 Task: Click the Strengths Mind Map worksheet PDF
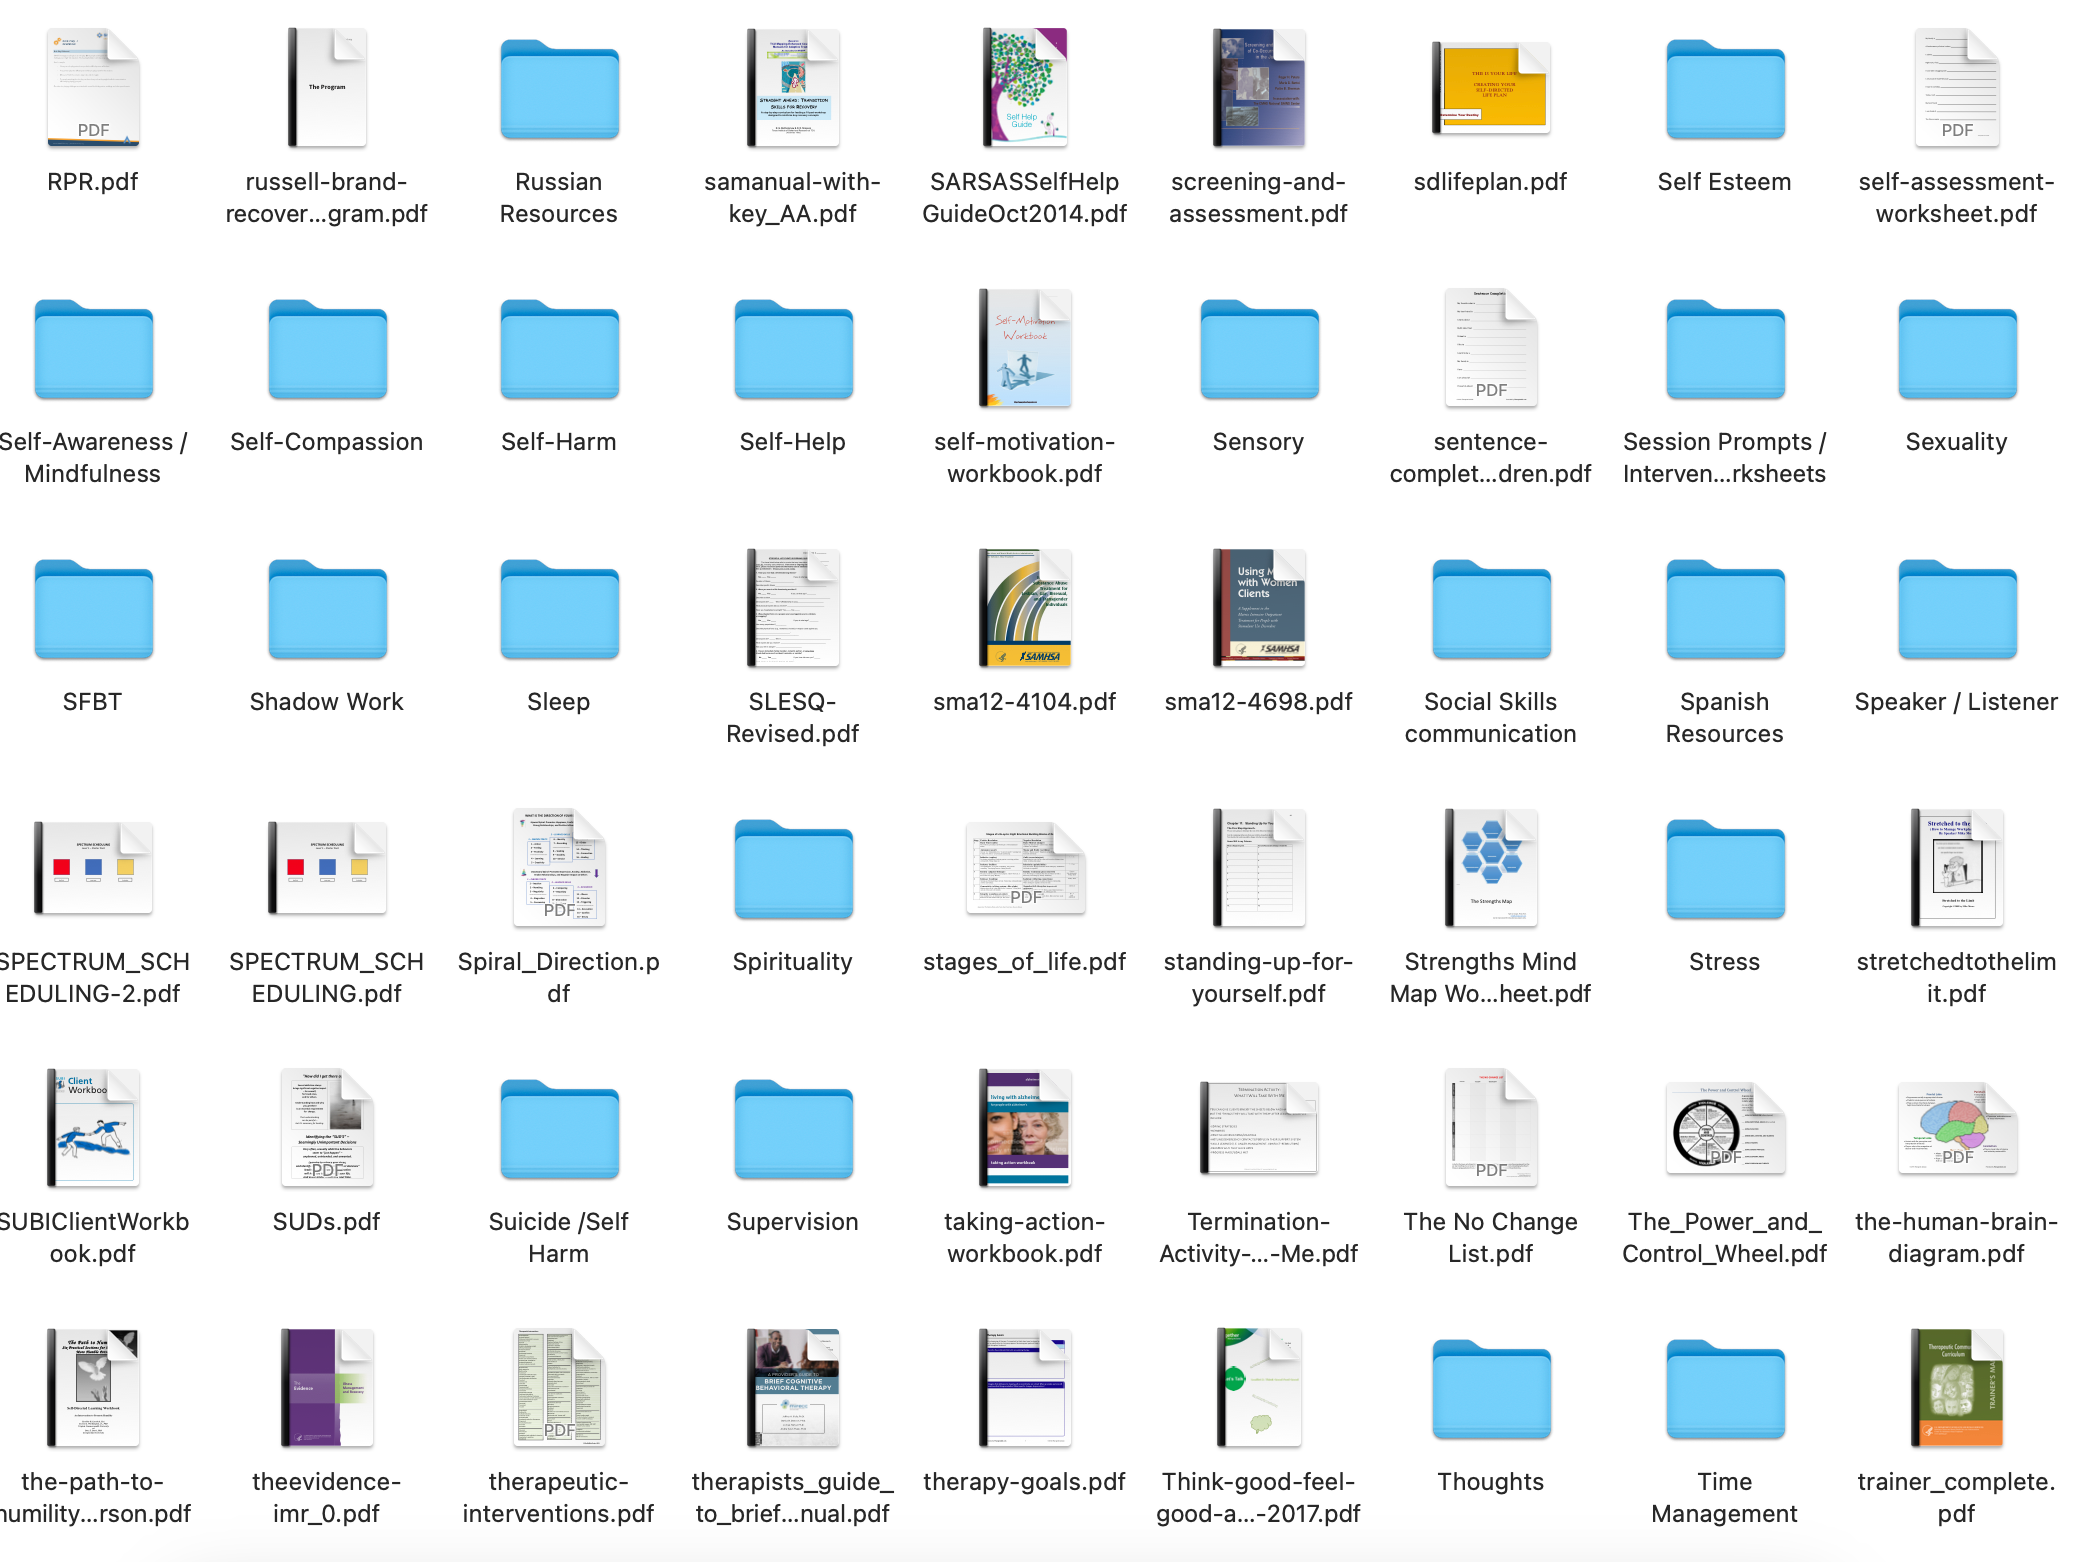click(1490, 868)
